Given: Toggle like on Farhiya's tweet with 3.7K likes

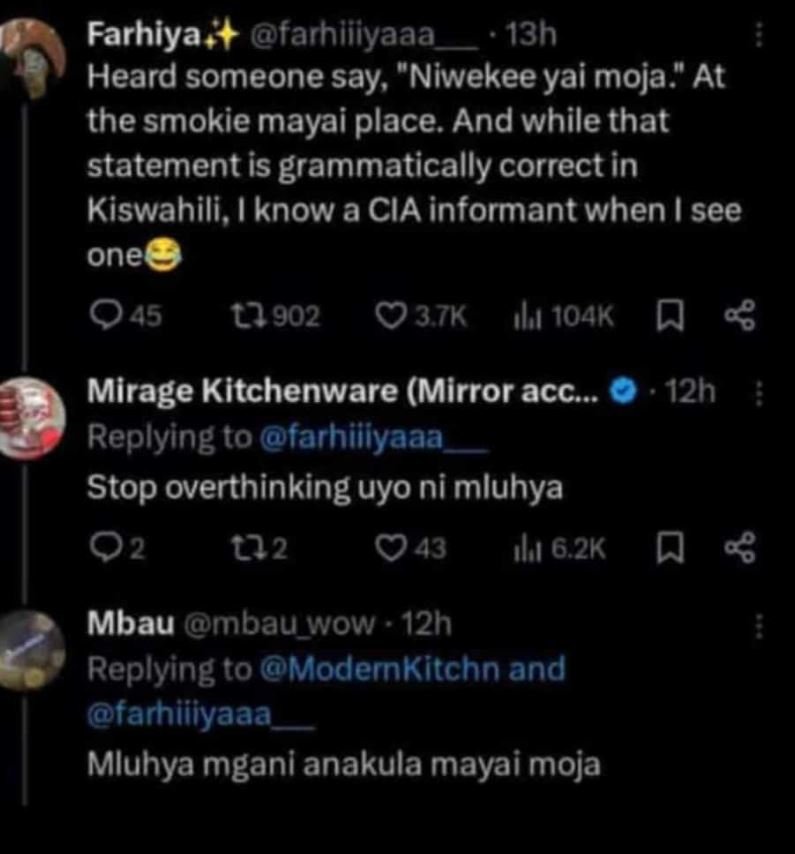Looking at the screenshot, I should [390, 315].
